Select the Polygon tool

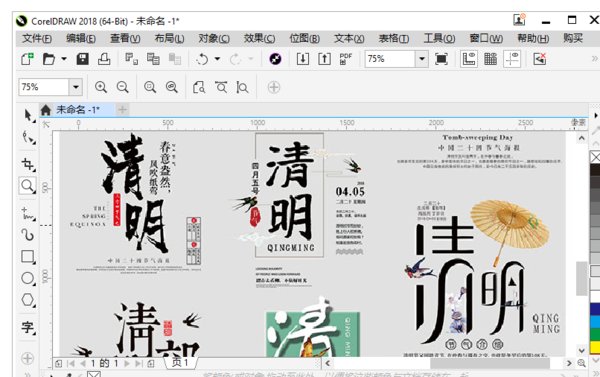[28, 300]
